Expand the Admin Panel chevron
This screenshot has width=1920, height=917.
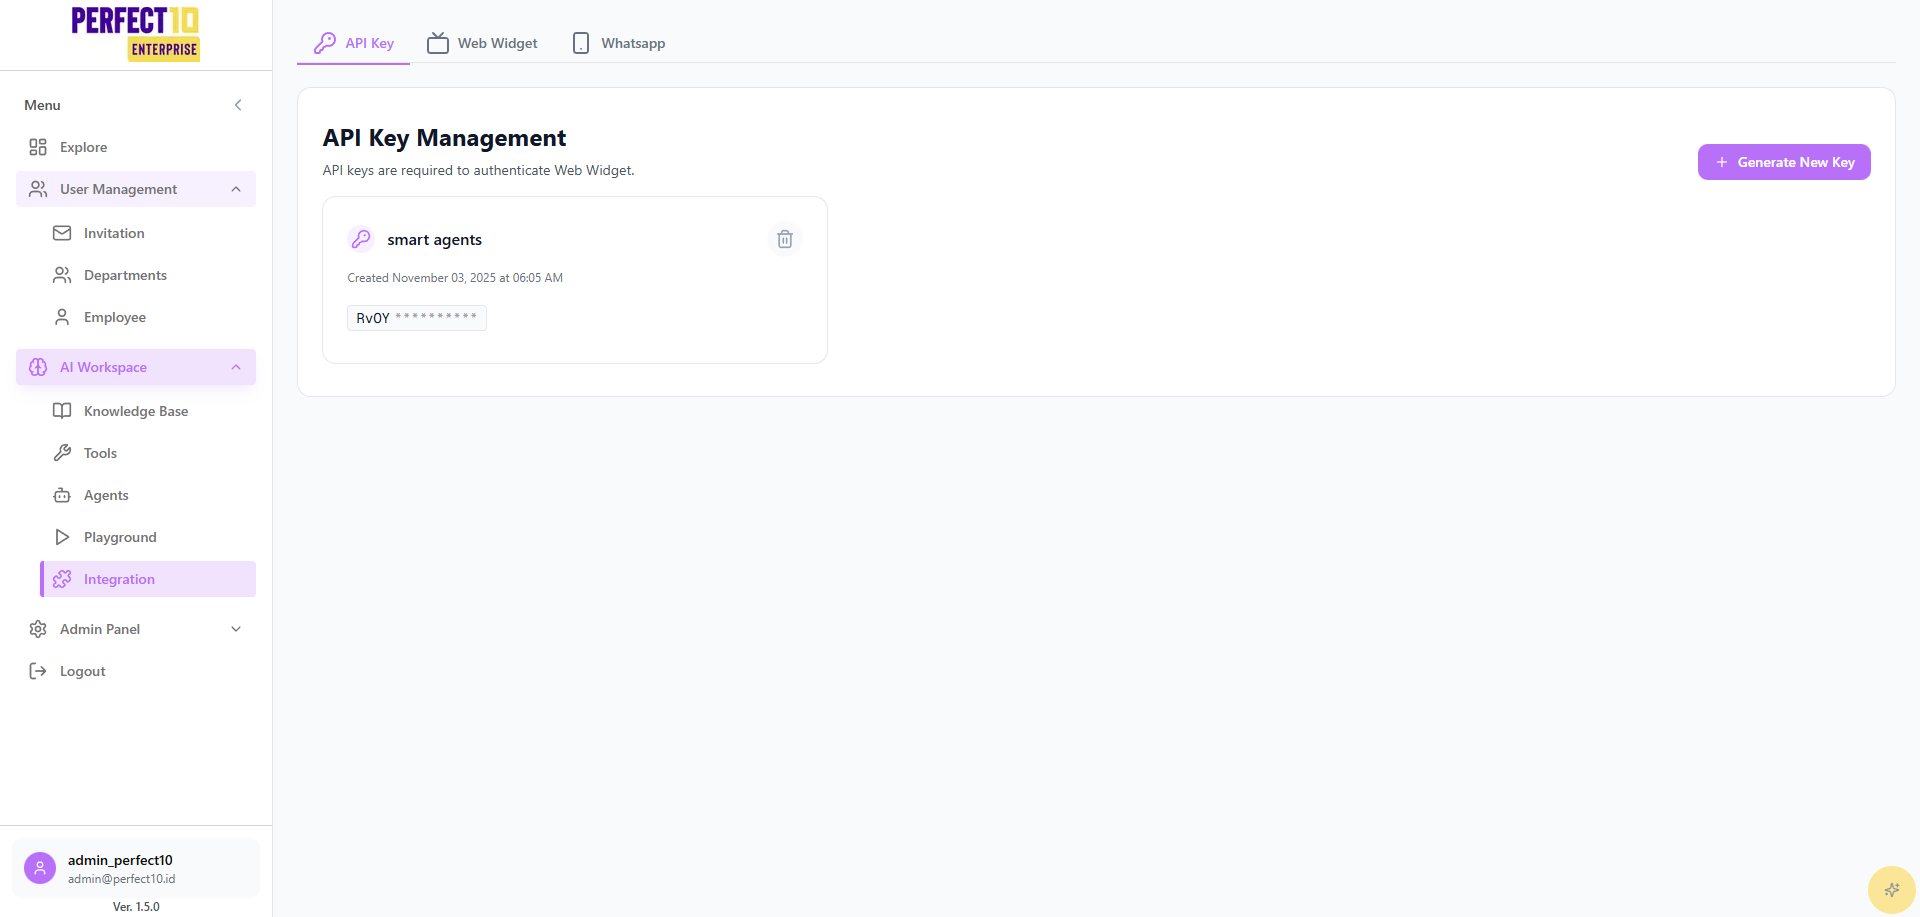(236, 629)
